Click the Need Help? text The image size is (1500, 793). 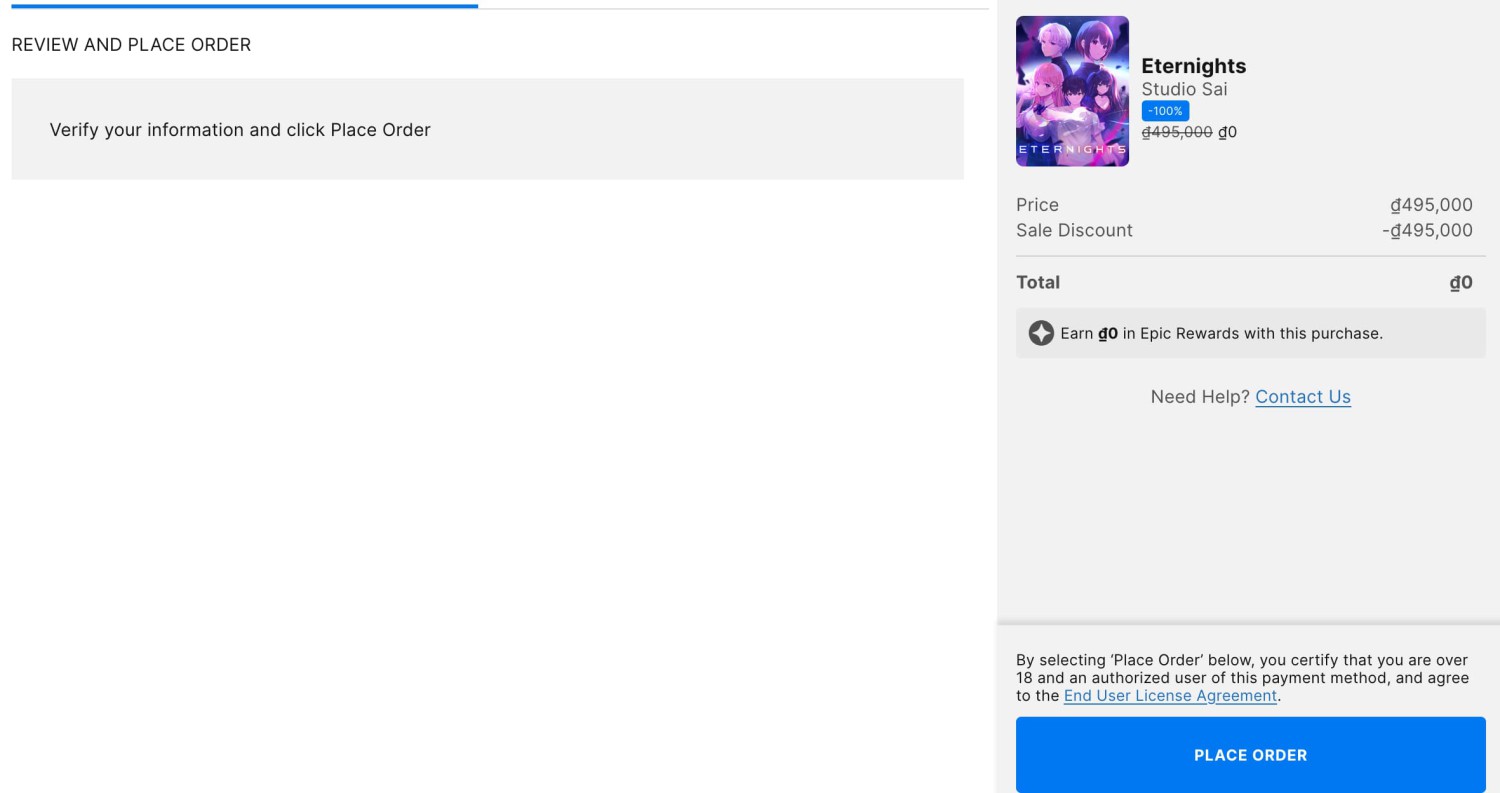[x=1200, y=397]
